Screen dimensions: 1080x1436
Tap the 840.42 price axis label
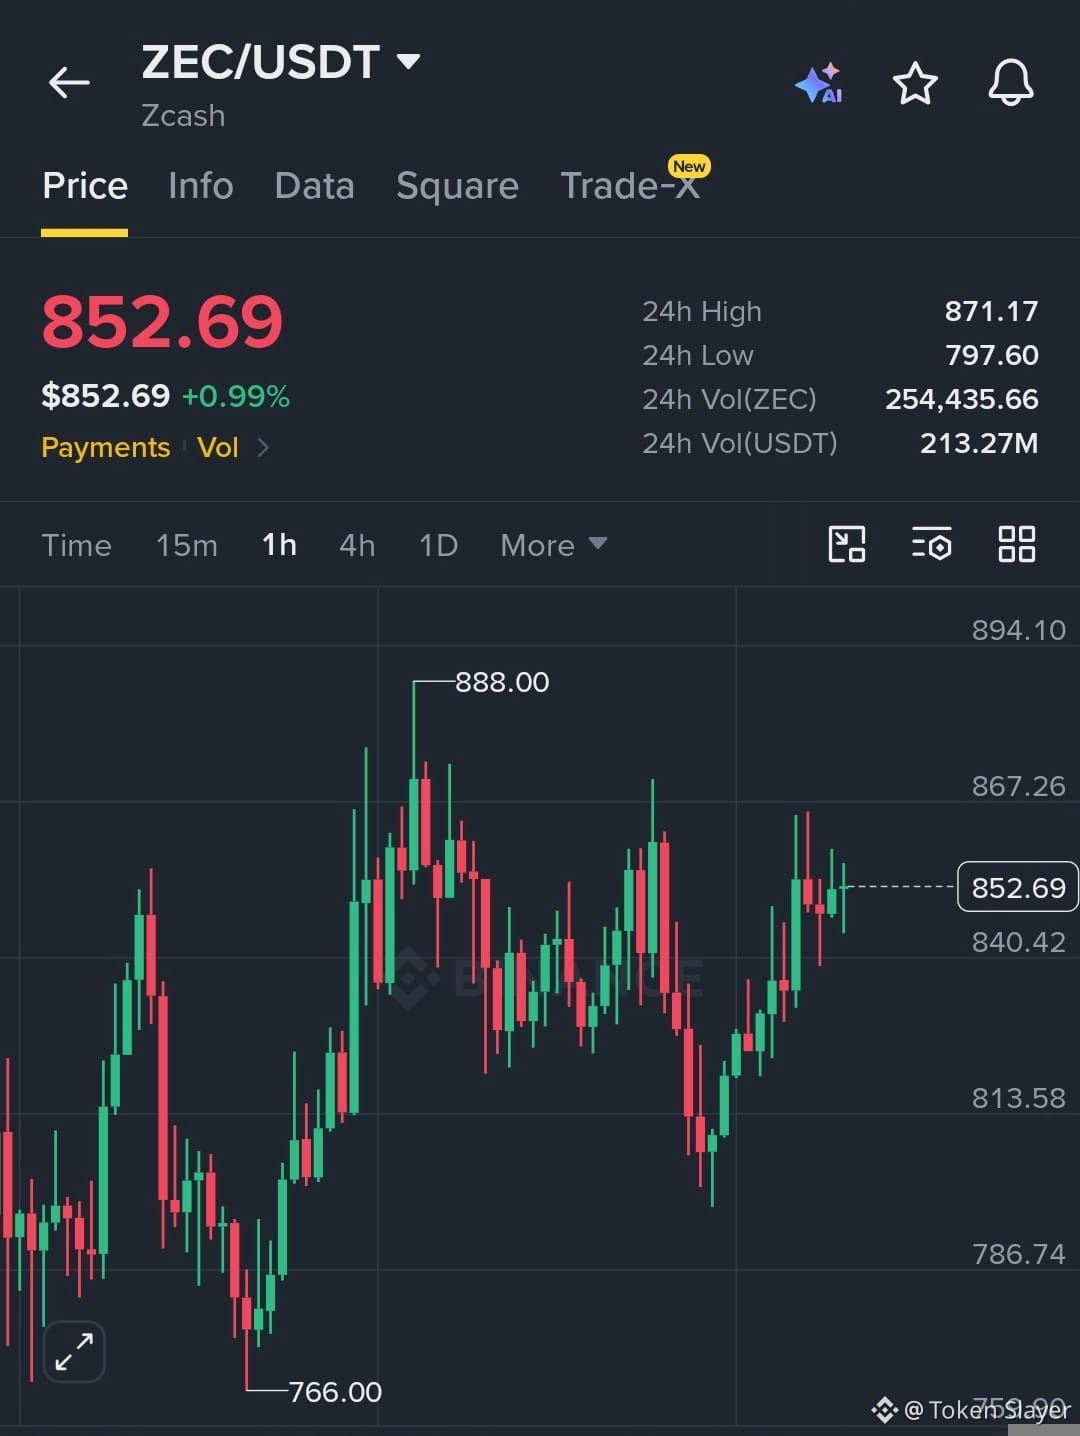1019,942
